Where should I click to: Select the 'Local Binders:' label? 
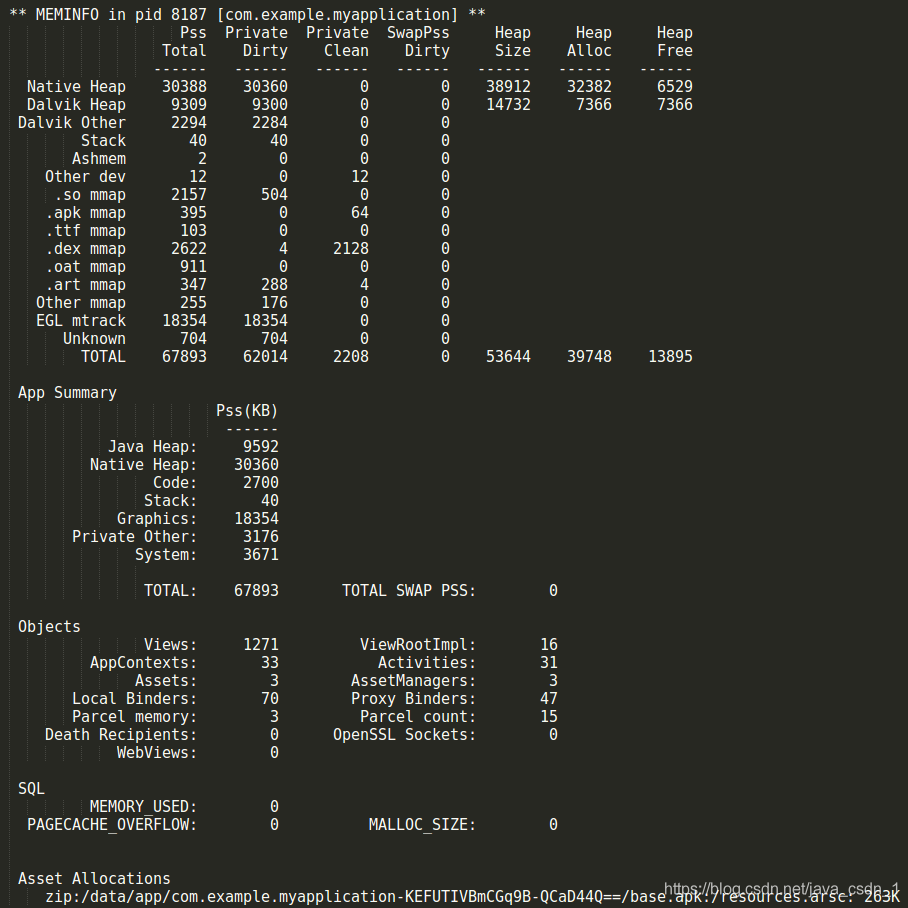(135, 699)
